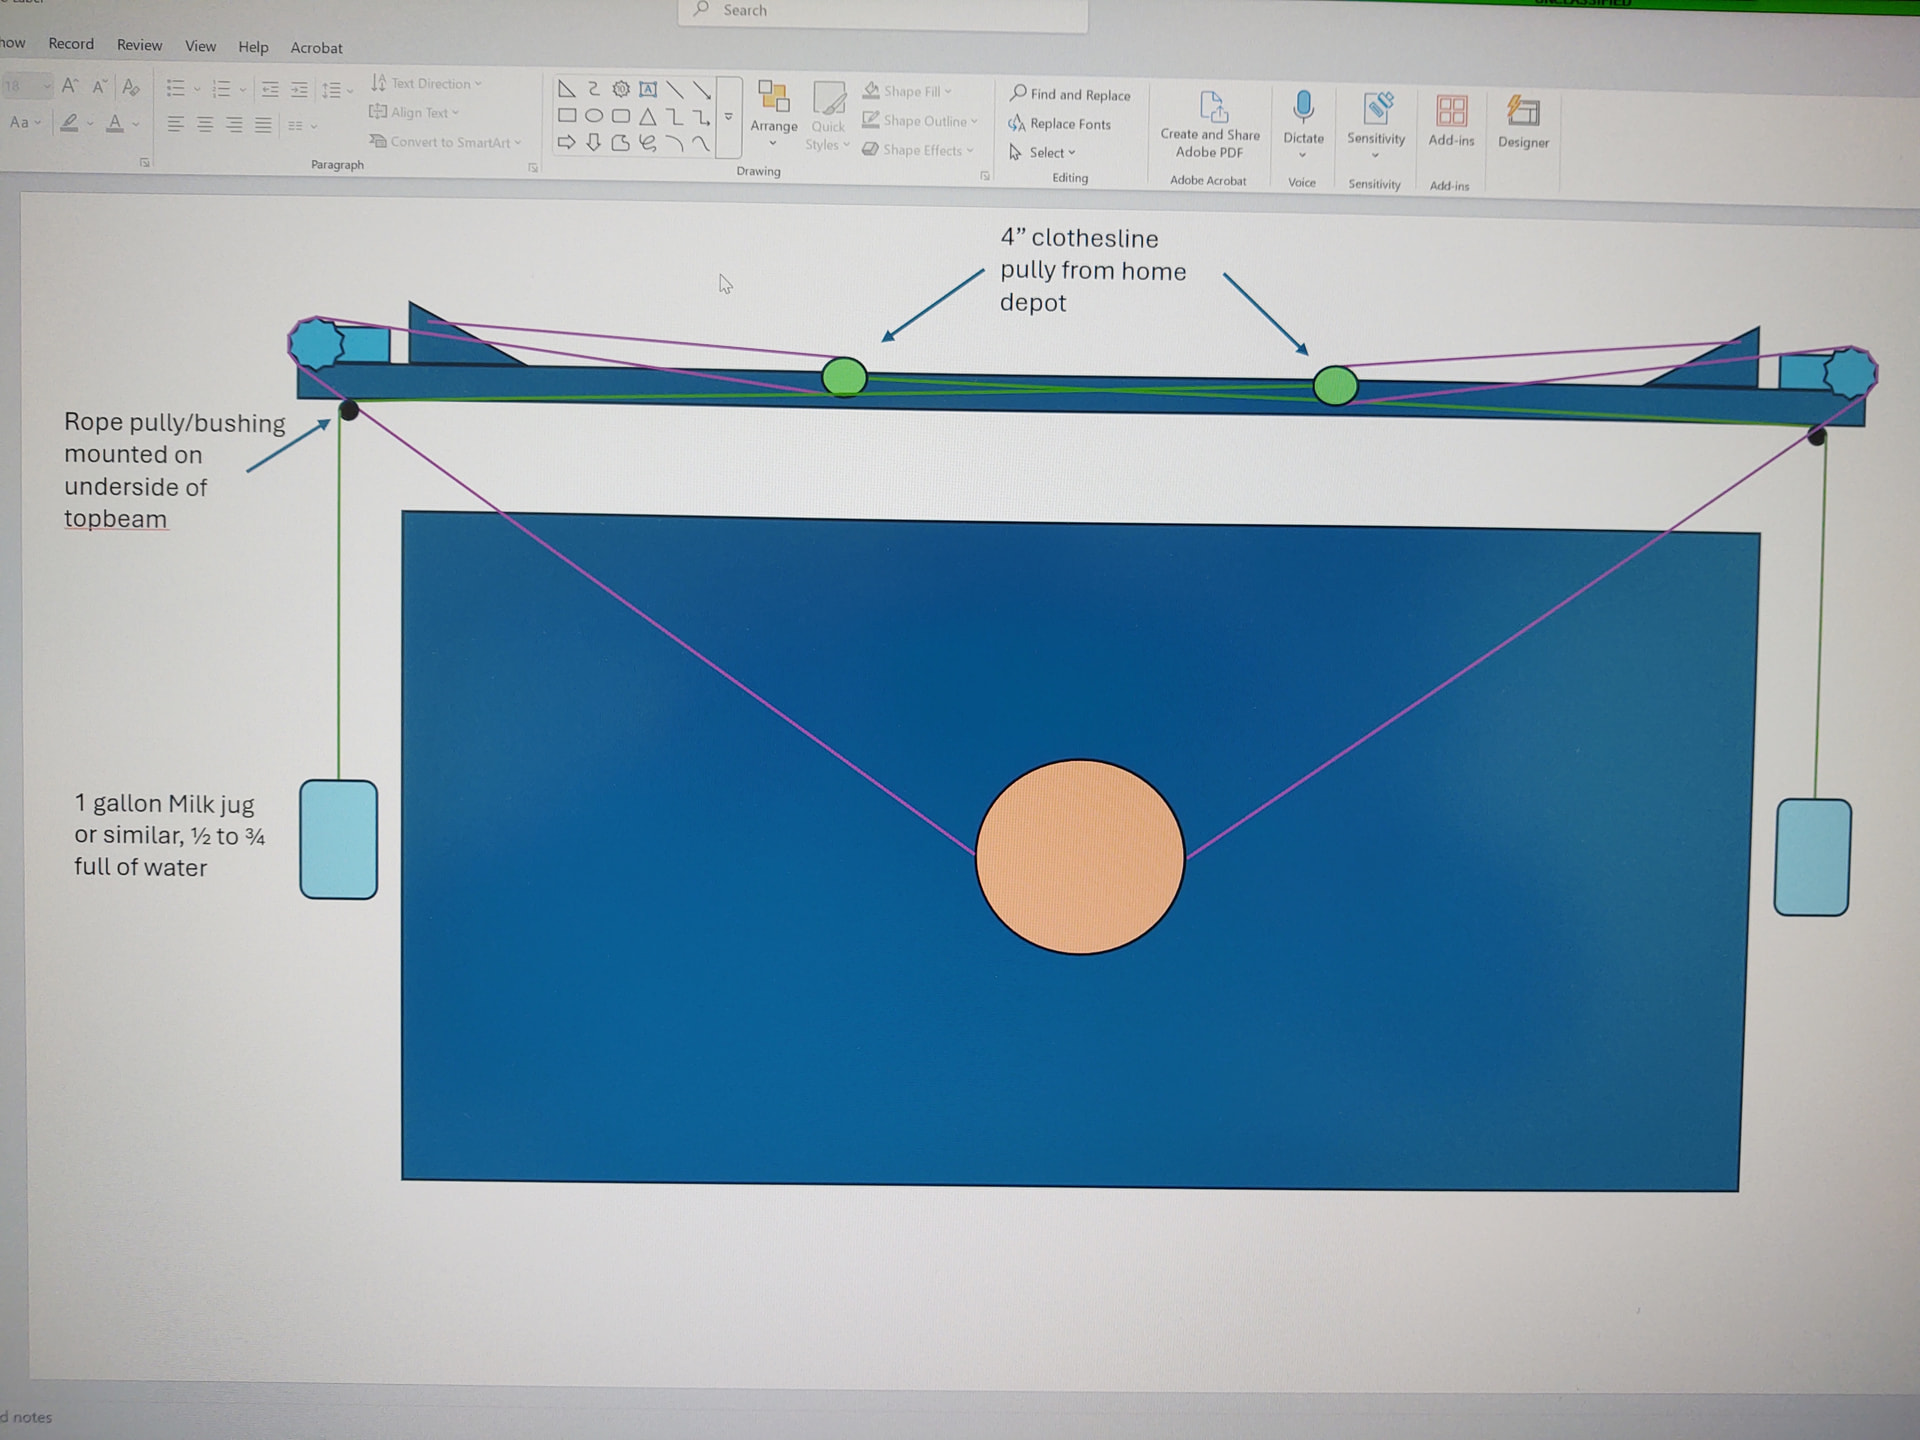The height and width of the screenshot is (1440, 1920).
Task: Open the Review ribbon tab
Action: [139, 45]
